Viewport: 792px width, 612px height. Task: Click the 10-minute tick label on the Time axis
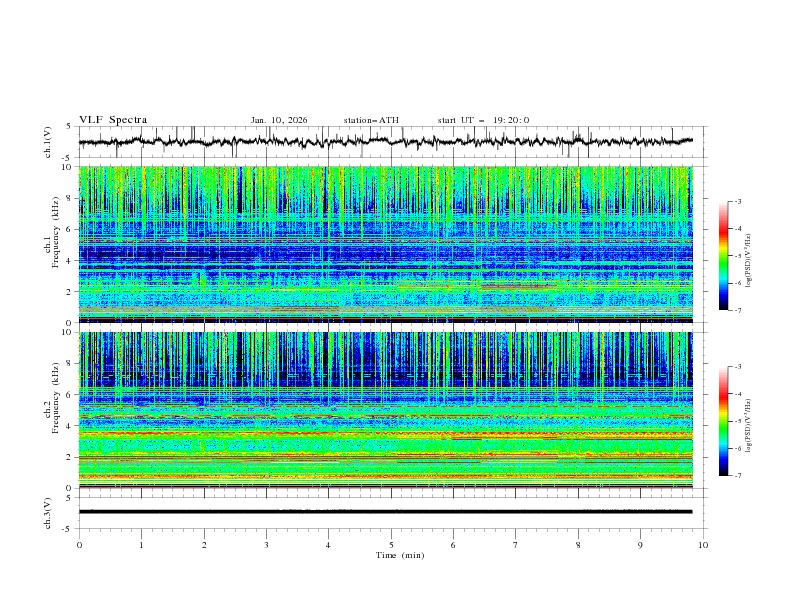tap(702, 545)
